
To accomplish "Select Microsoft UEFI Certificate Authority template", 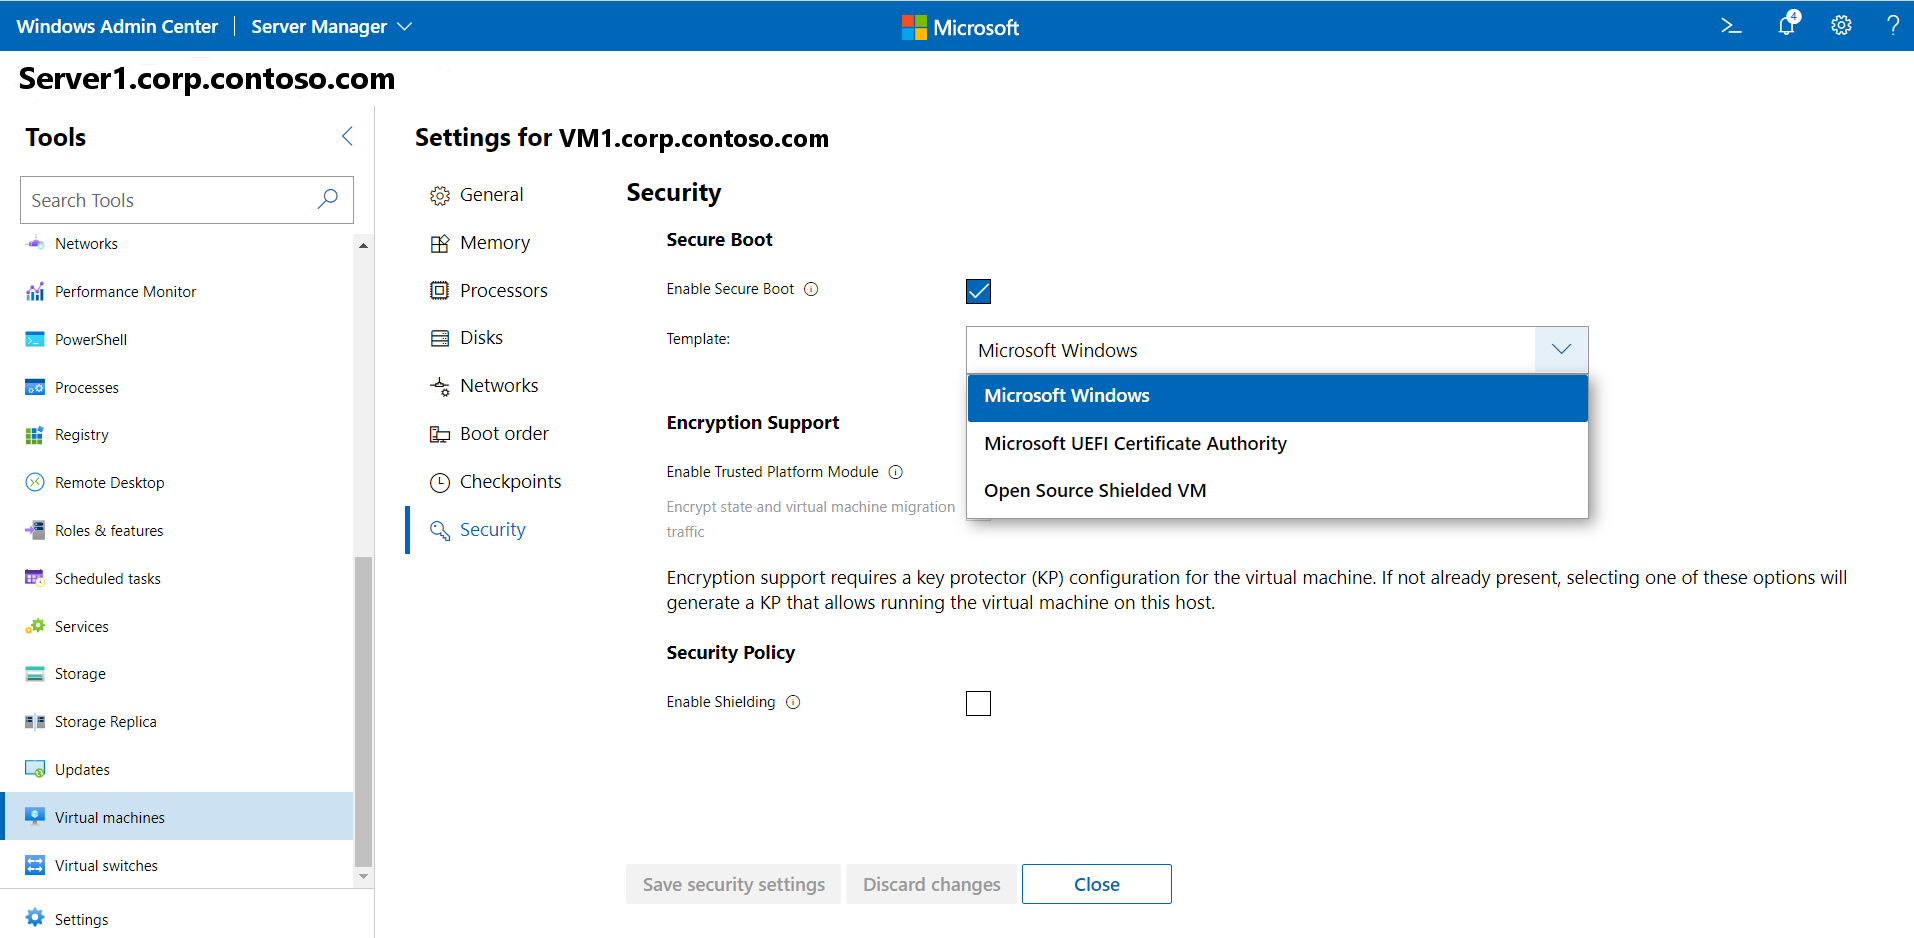I will (x=1135, y=444).
